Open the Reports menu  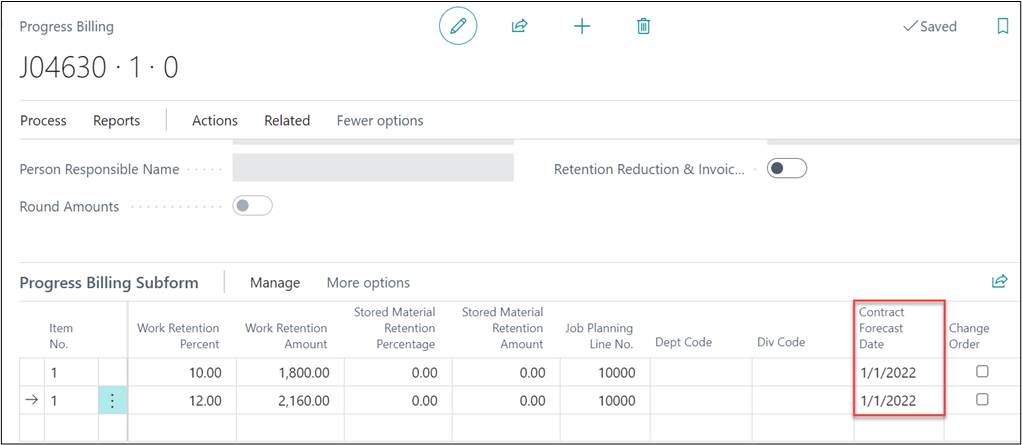(x=116, y=120)
